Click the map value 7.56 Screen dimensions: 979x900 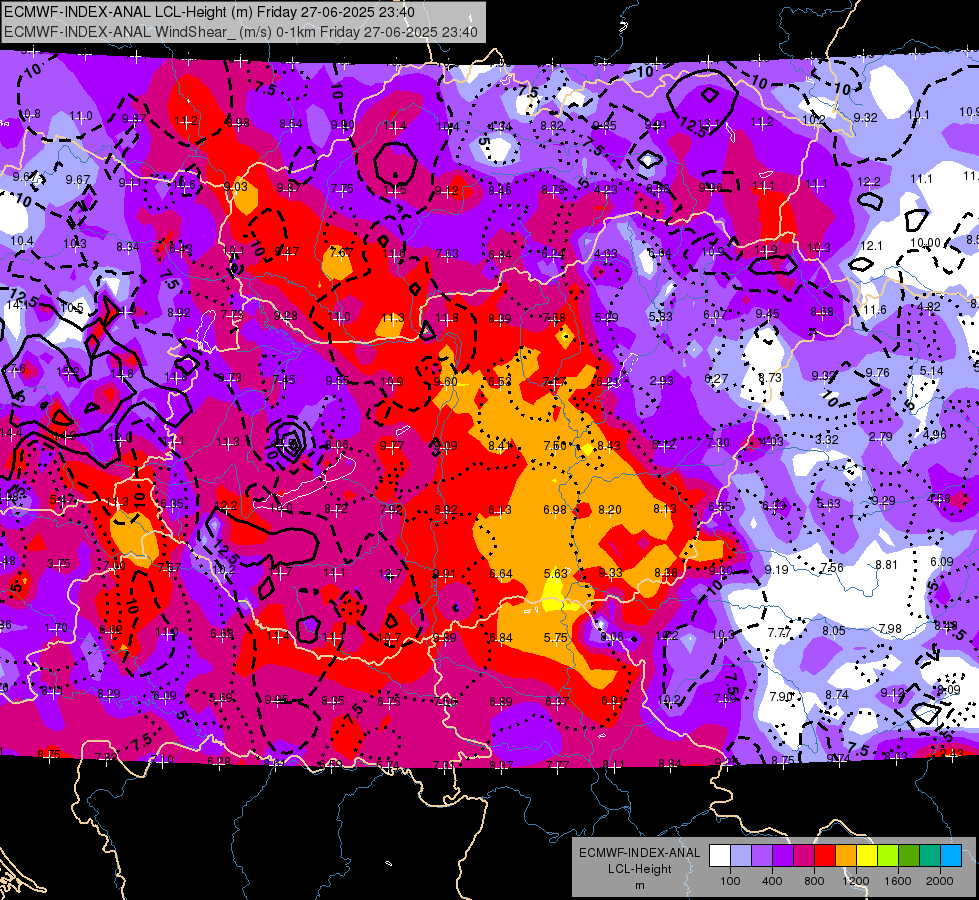pos(832,567)
